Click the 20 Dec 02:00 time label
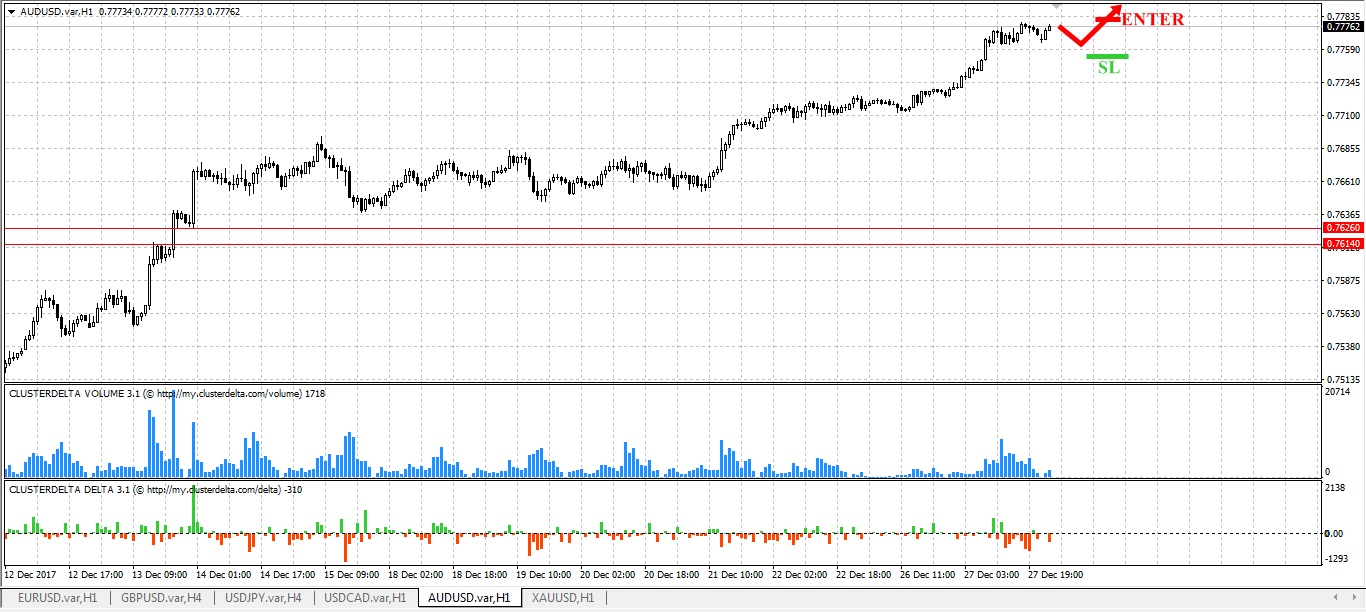This screenshot has height=612, width=1366. [x=608, y=576]
